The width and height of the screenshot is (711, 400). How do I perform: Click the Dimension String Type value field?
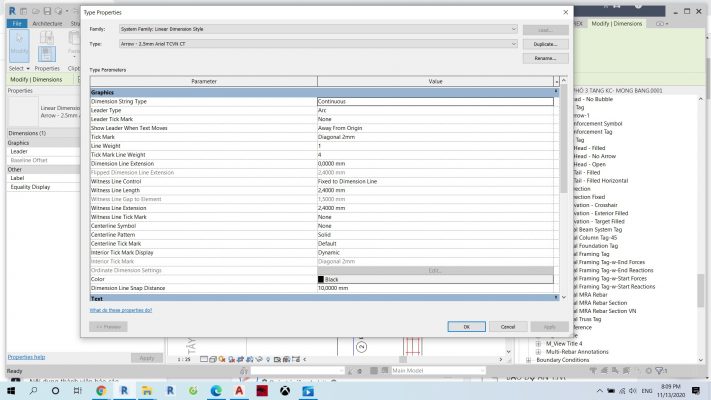click(435, 101)
